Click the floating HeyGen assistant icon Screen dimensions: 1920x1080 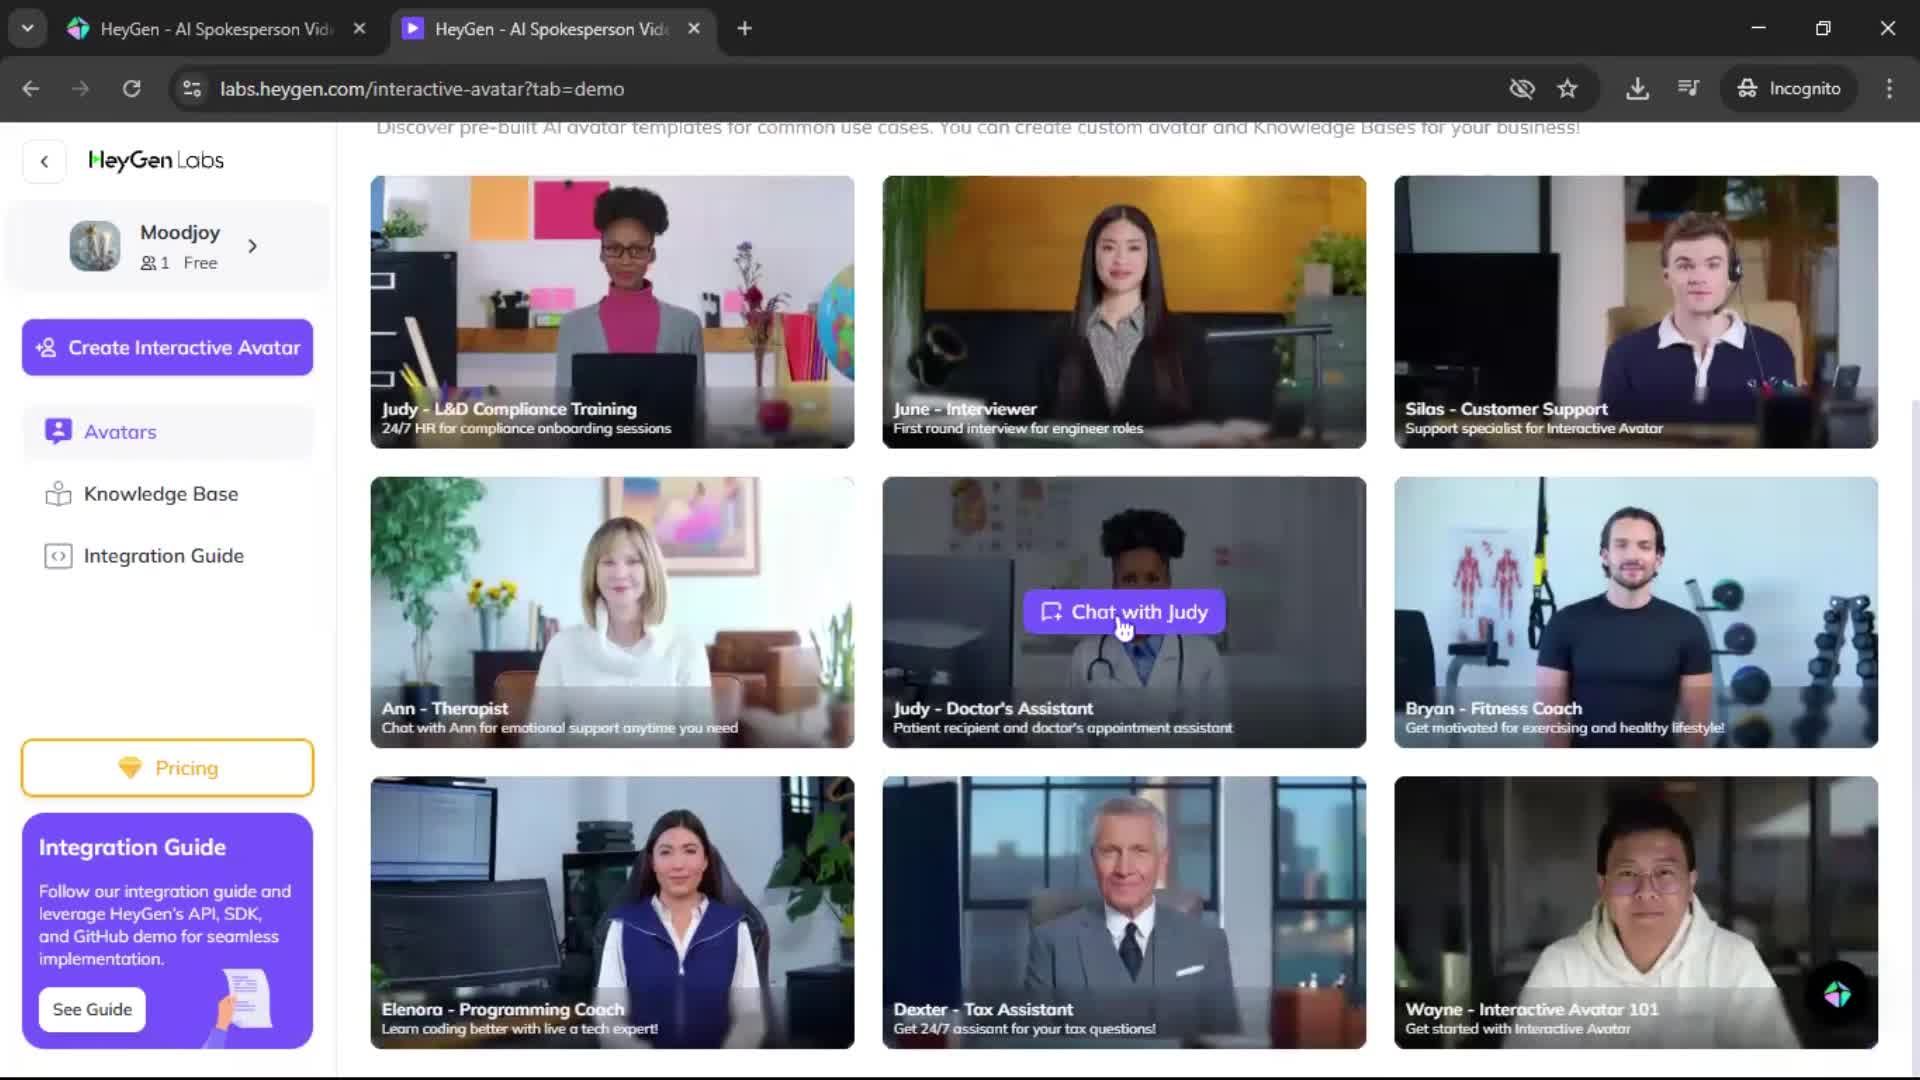(1837, 994)
